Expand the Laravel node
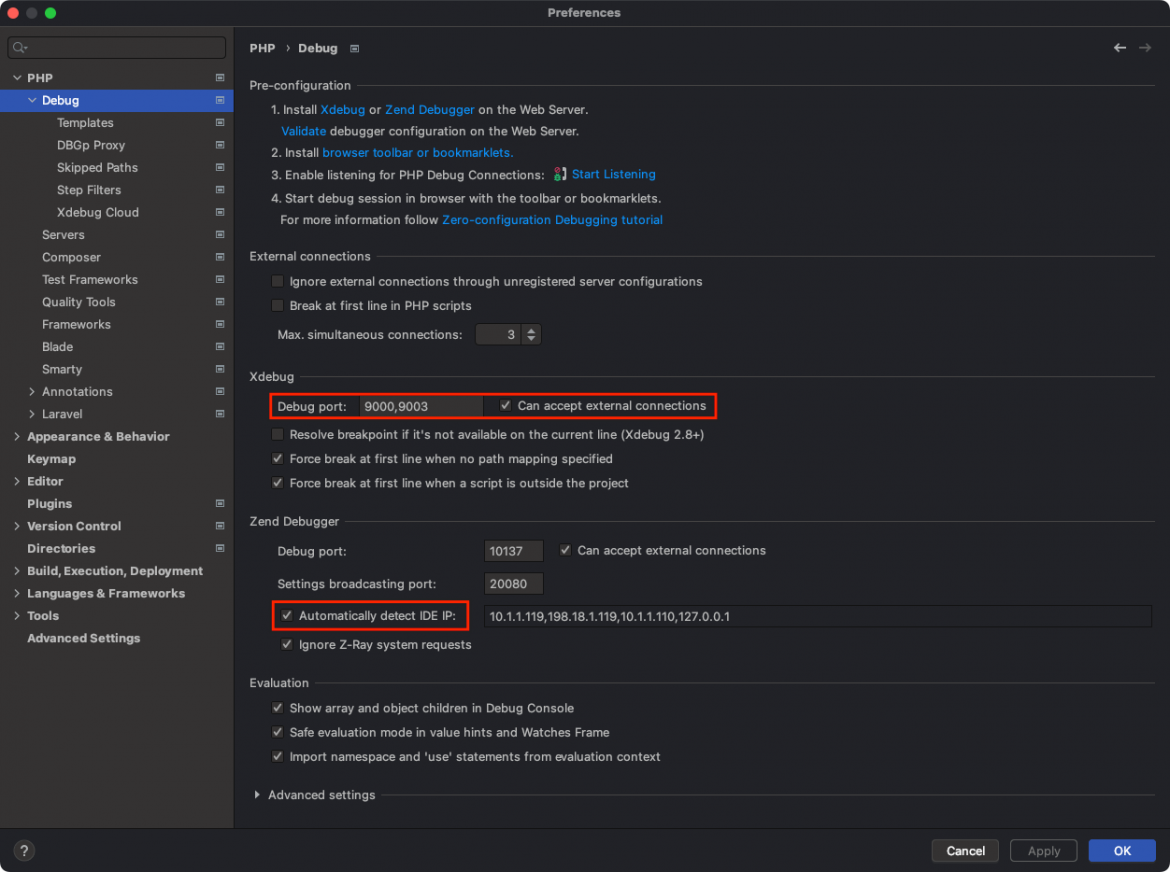 click(x=32, y=413)
